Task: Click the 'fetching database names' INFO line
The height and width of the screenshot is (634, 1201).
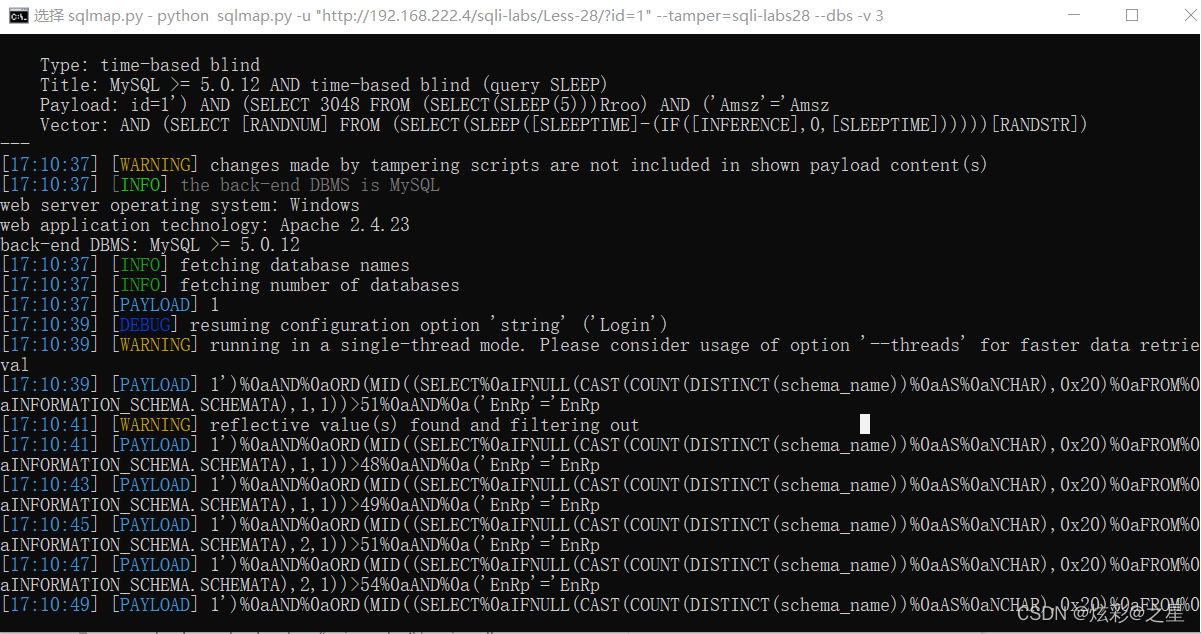Action: tap(205, 265)
